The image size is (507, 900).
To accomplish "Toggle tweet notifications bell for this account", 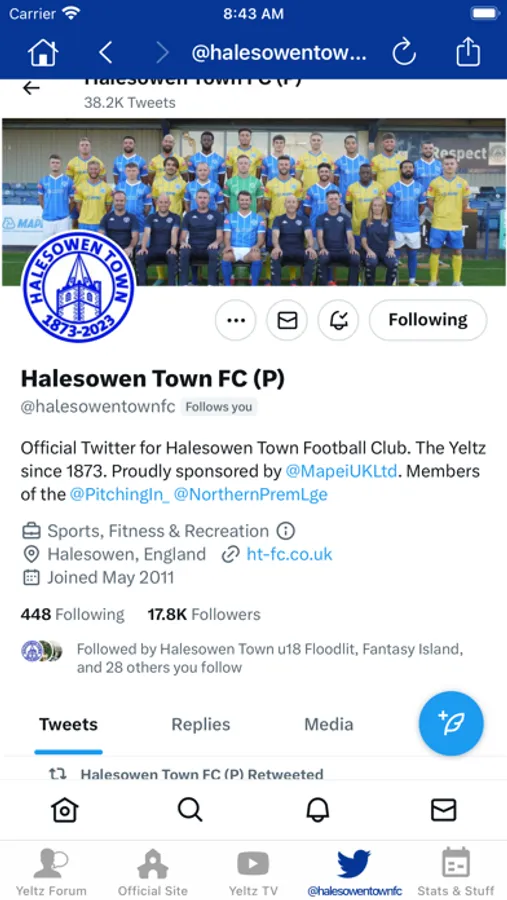I will [x=338, y=320].
